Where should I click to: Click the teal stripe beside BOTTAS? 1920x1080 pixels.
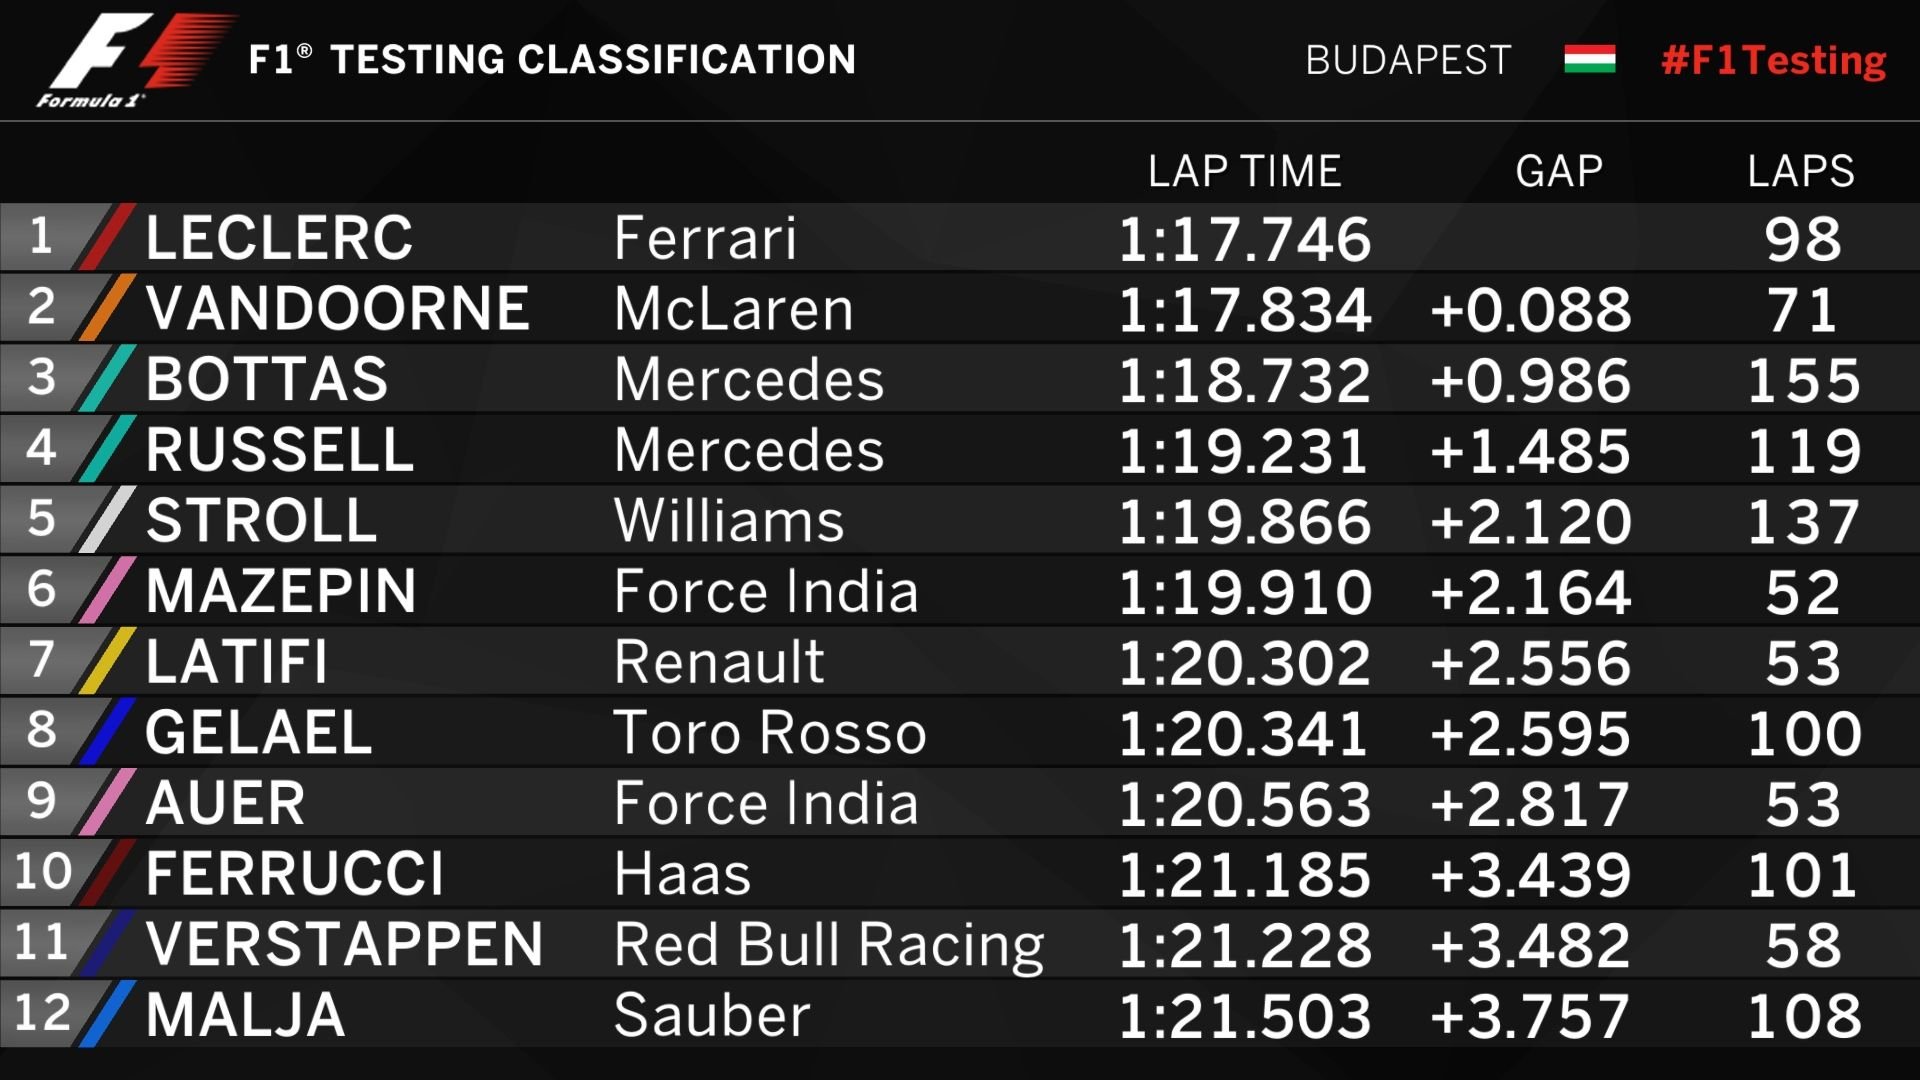pos(108,378)
